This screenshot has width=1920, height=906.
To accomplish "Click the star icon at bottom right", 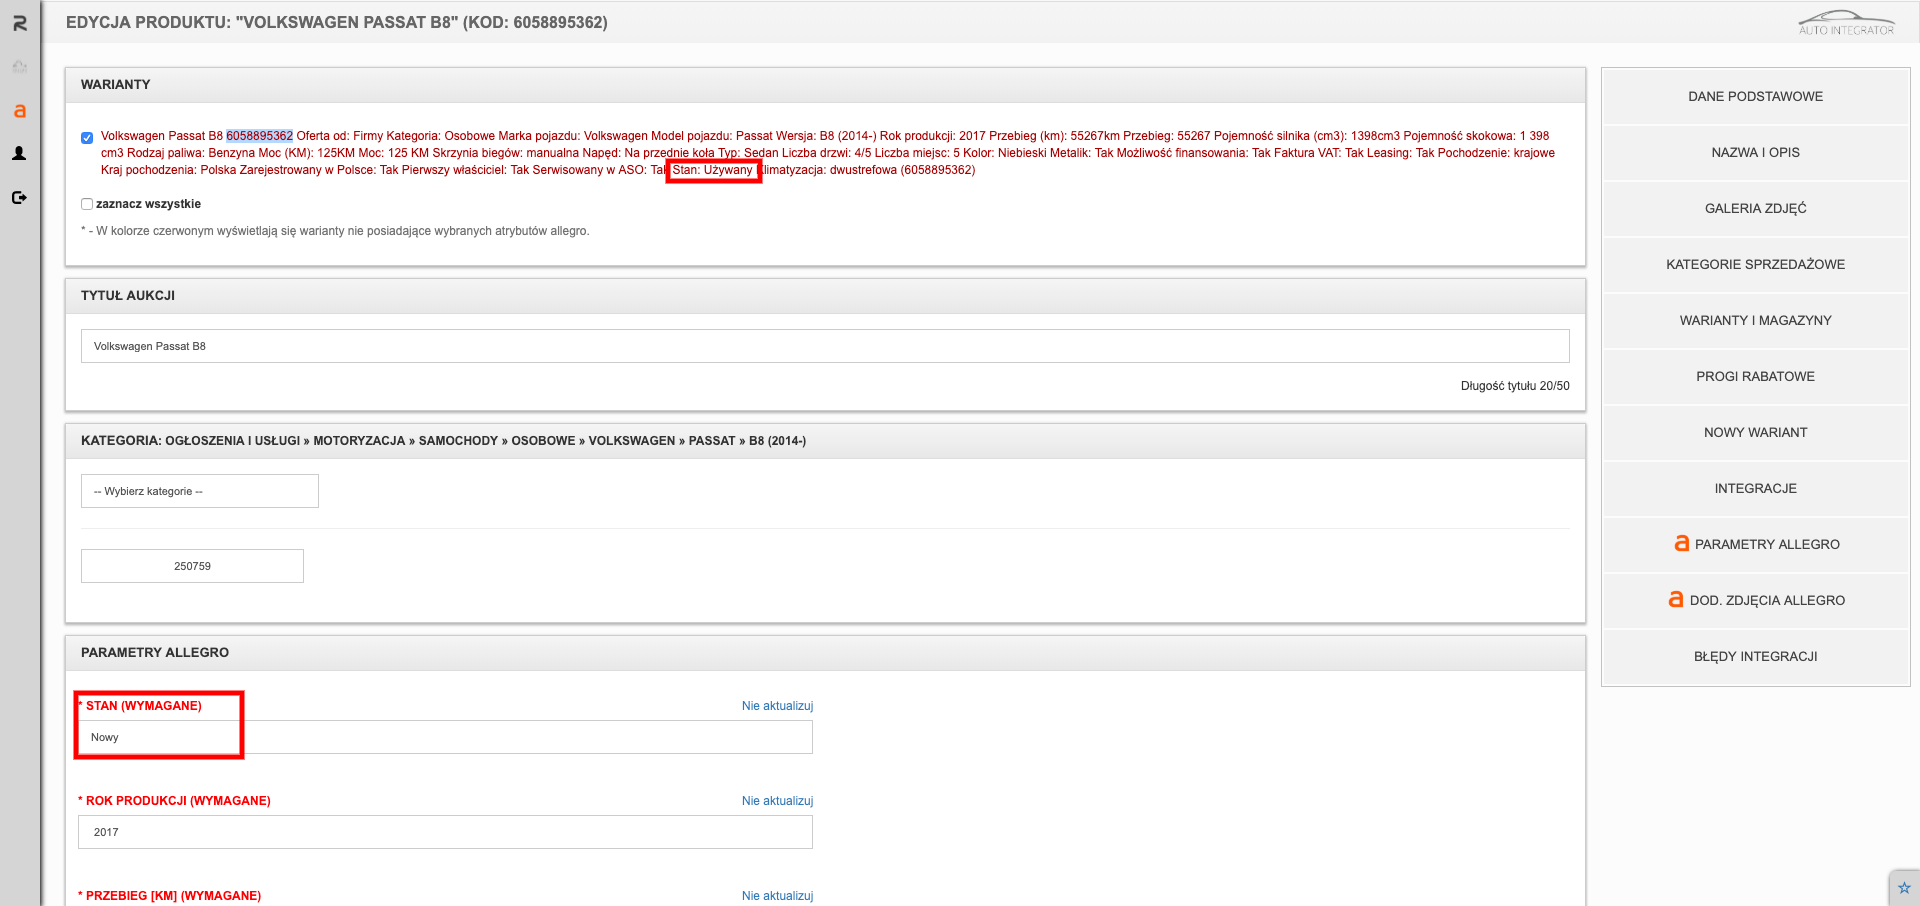I will 1904,888.
